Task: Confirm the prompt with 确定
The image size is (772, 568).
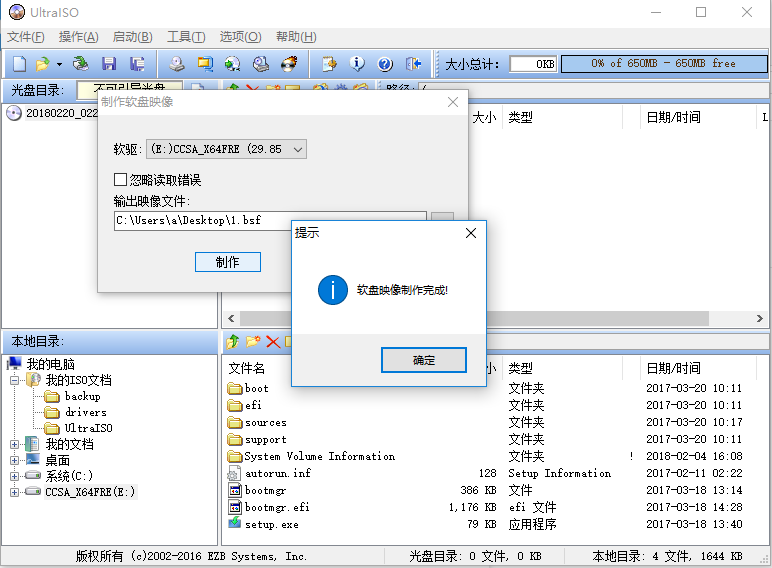Action: [x=423, y=360]
